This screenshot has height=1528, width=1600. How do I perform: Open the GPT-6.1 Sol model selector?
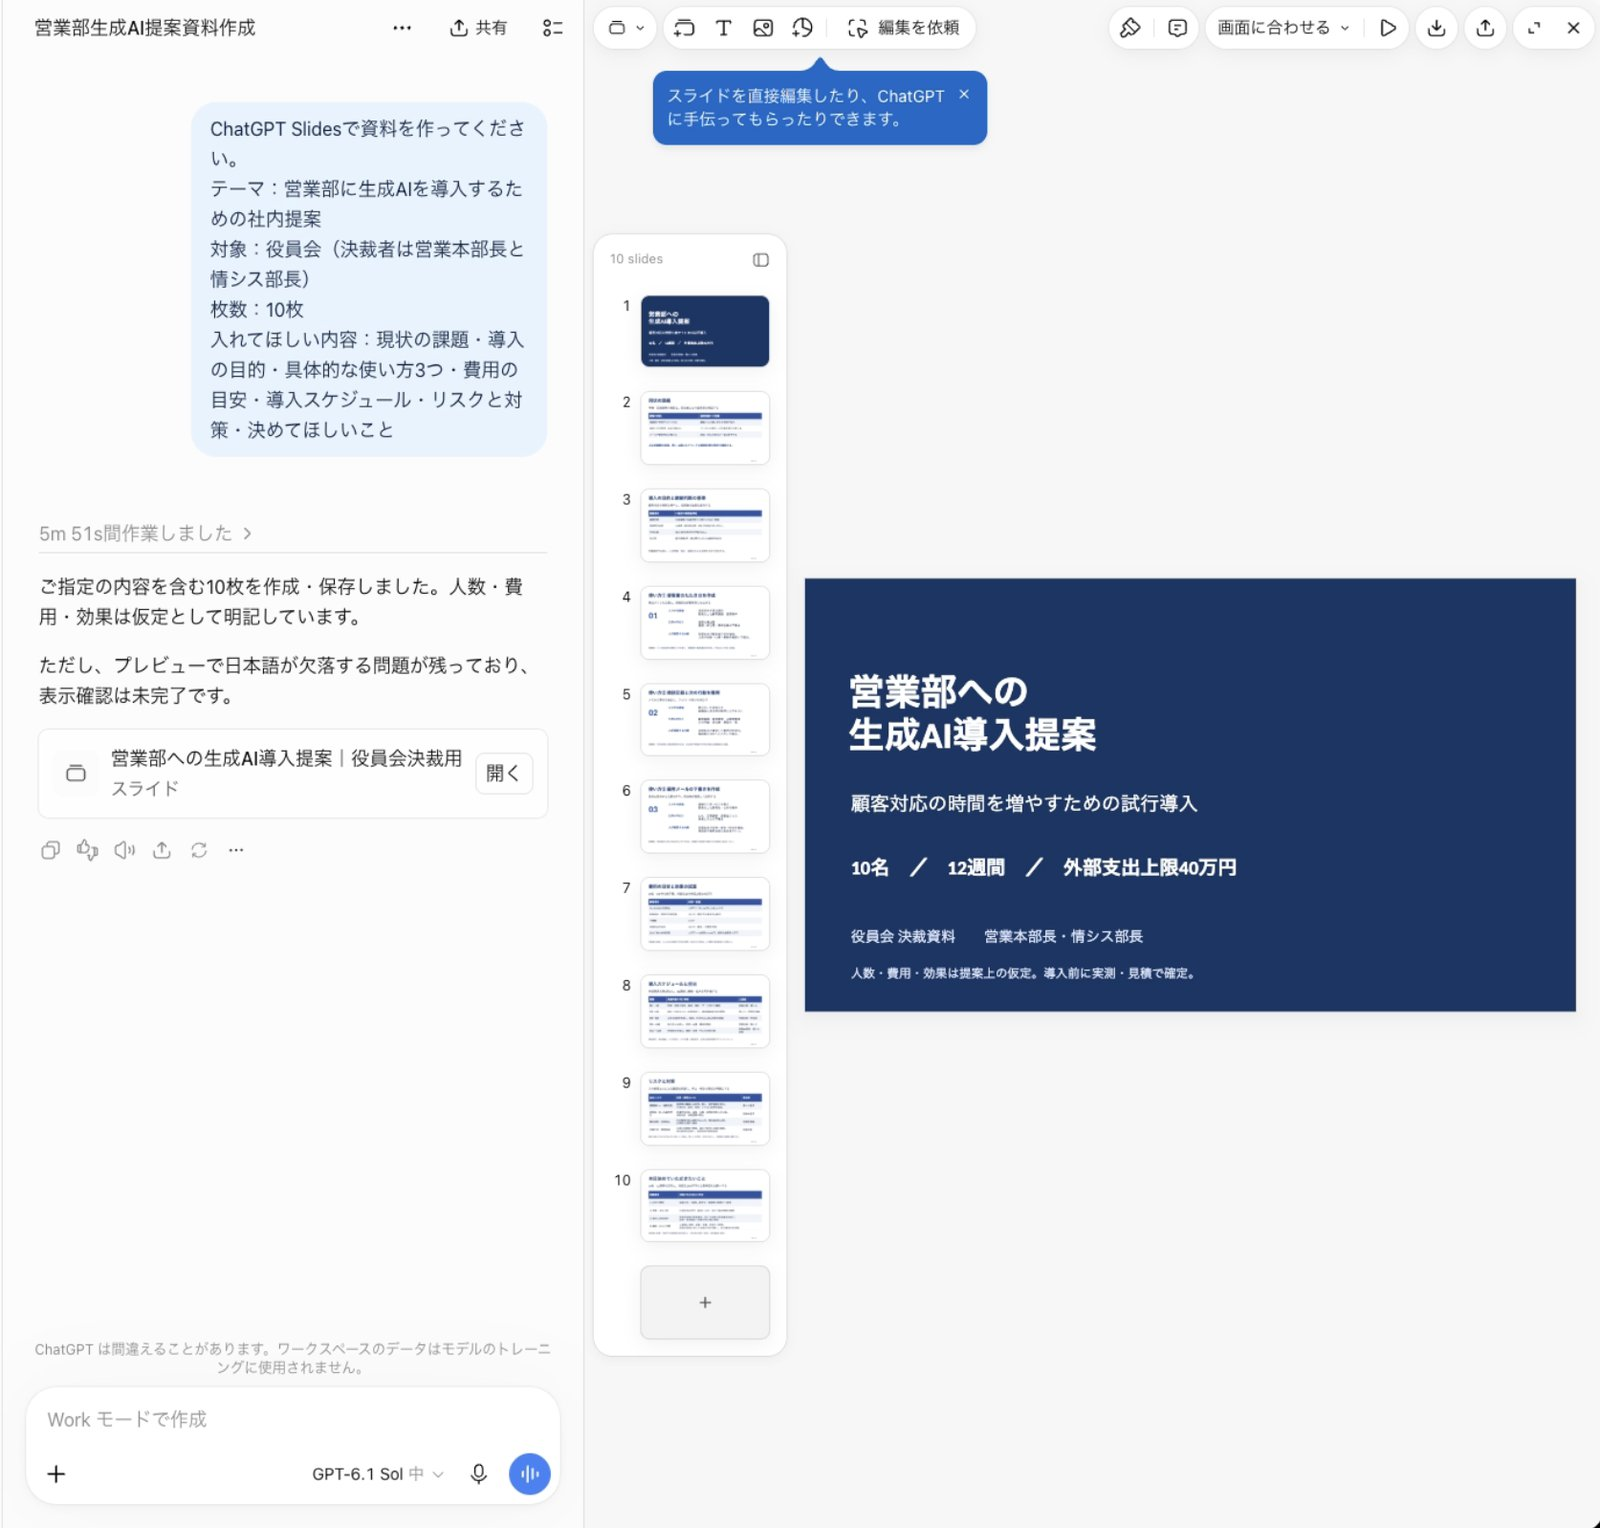[377, 1474]
